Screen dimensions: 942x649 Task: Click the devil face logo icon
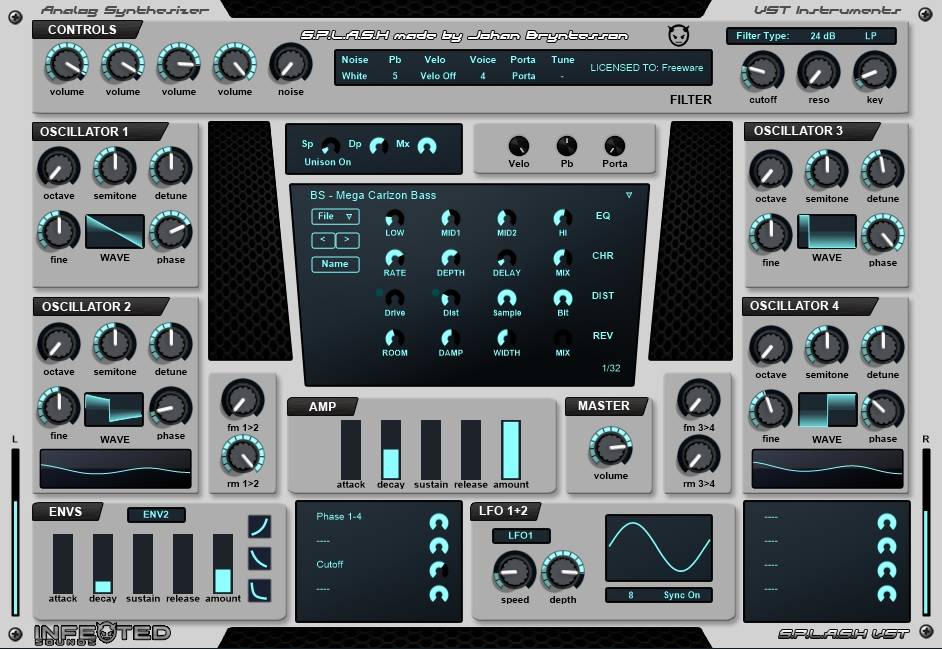point(678,36)
